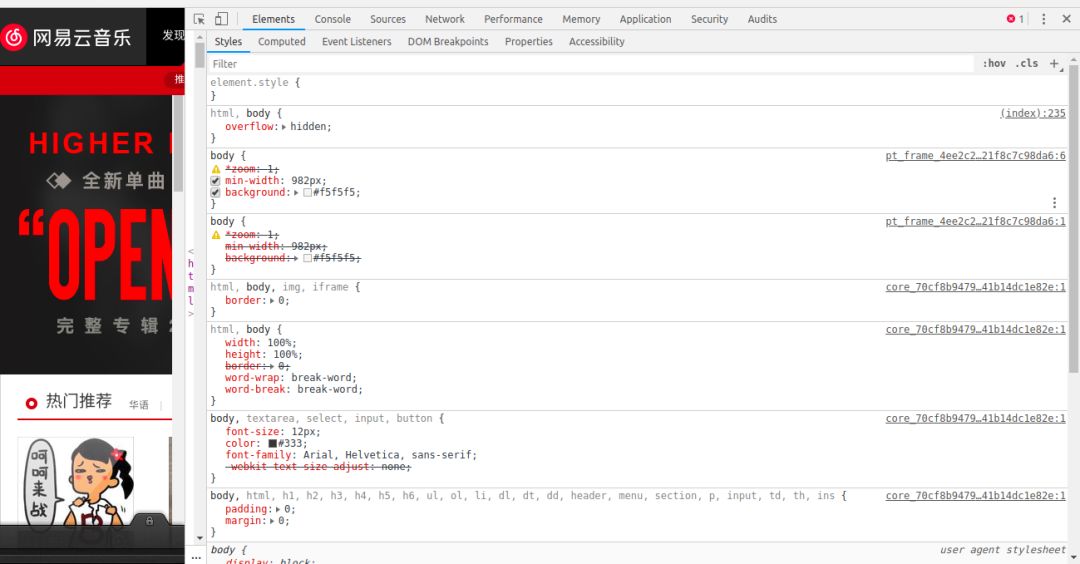The height and width of the screenshot is (564, 1080).
Task: Click word-wrap: break-word value
Action: coord(324,378)
